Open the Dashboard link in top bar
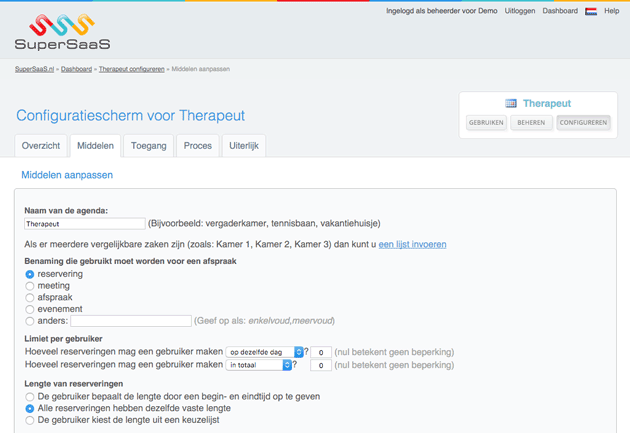 pos(560,11)
